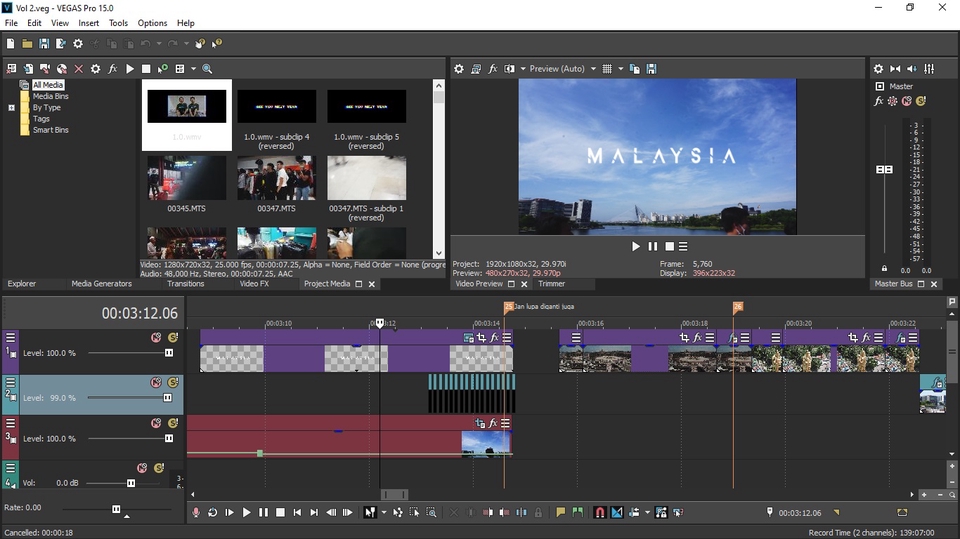Mute video track 1
The image size is (960, 539).
click(x=156, y=337)
